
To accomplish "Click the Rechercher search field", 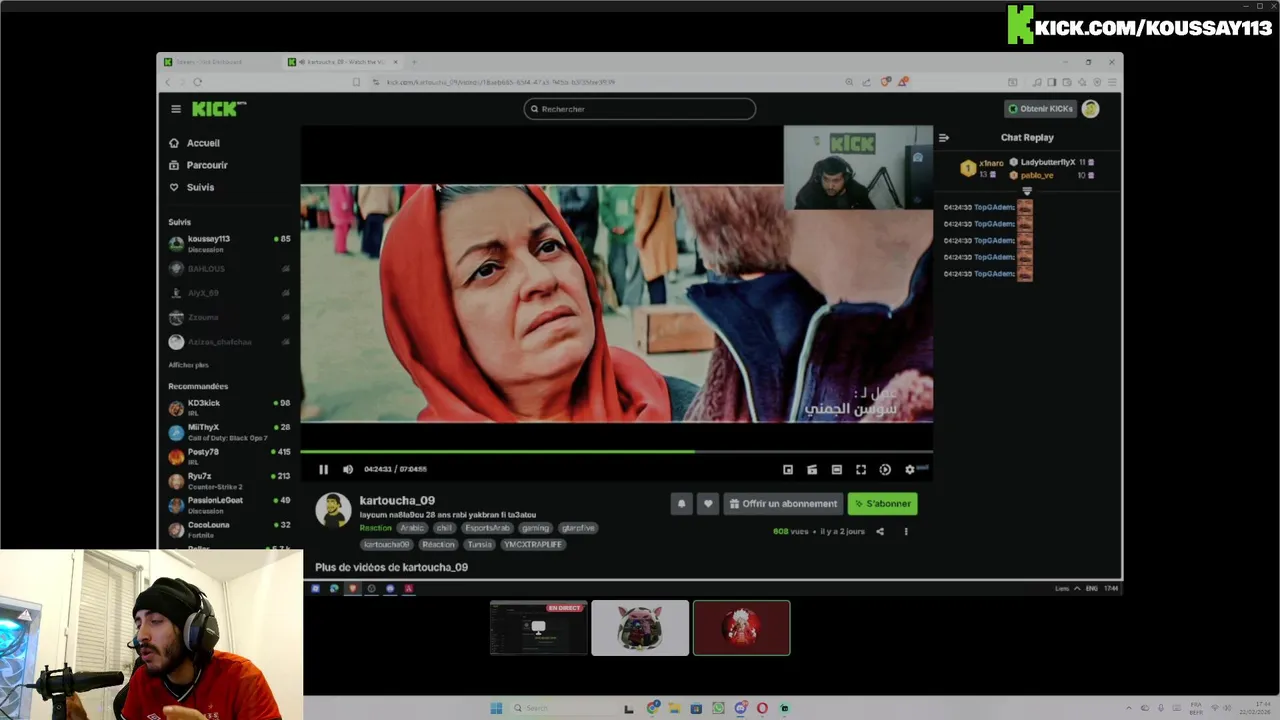I will coord(640,109).
